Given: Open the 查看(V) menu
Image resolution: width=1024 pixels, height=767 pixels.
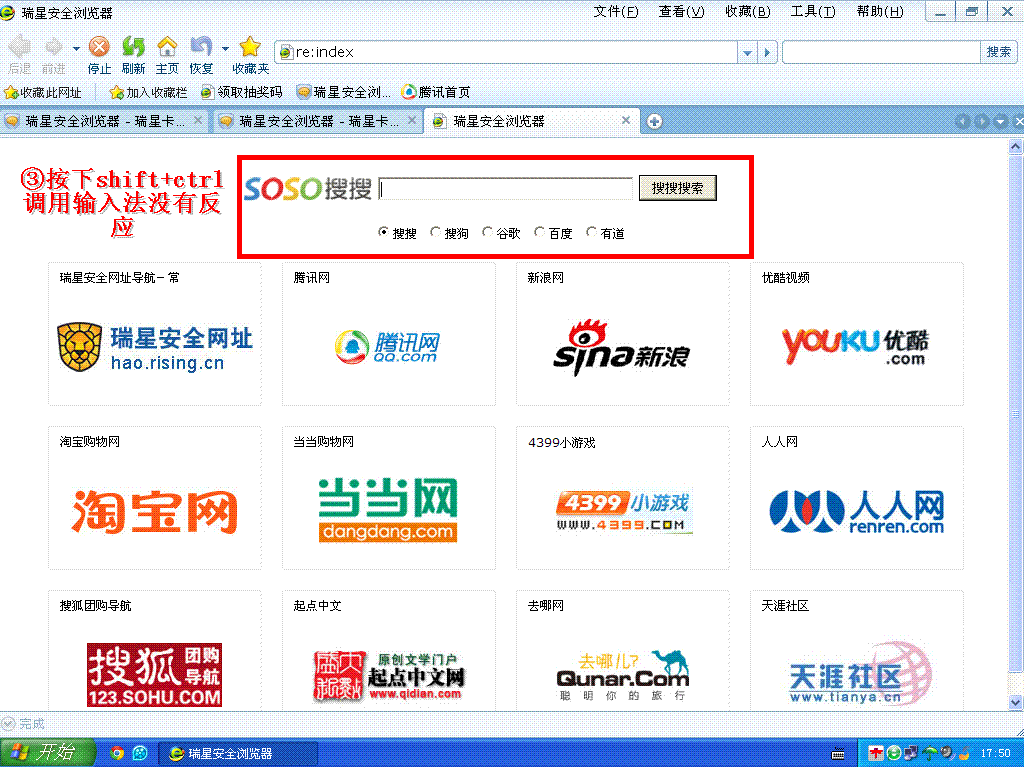Looking at the screenshot, I should [x=681, y=12].
